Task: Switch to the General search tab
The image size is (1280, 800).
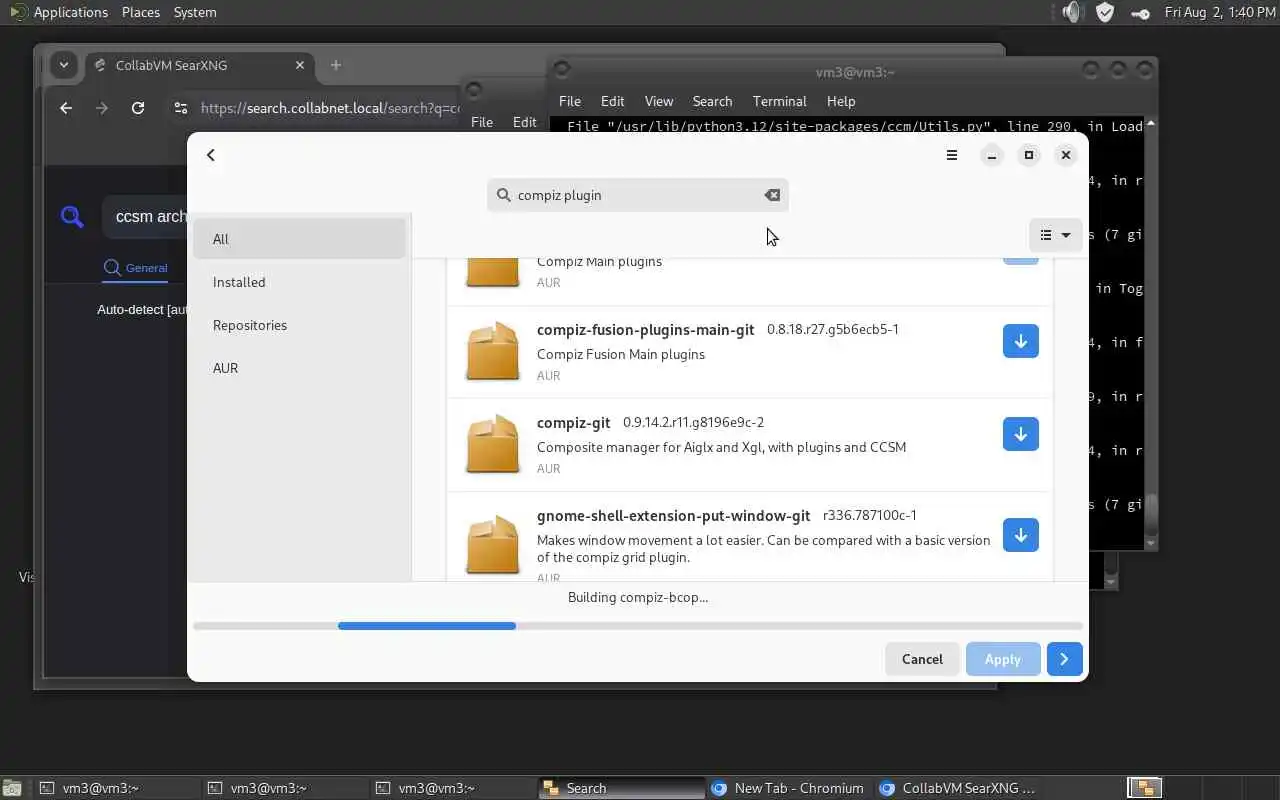Action: click(x=136, y=268)
